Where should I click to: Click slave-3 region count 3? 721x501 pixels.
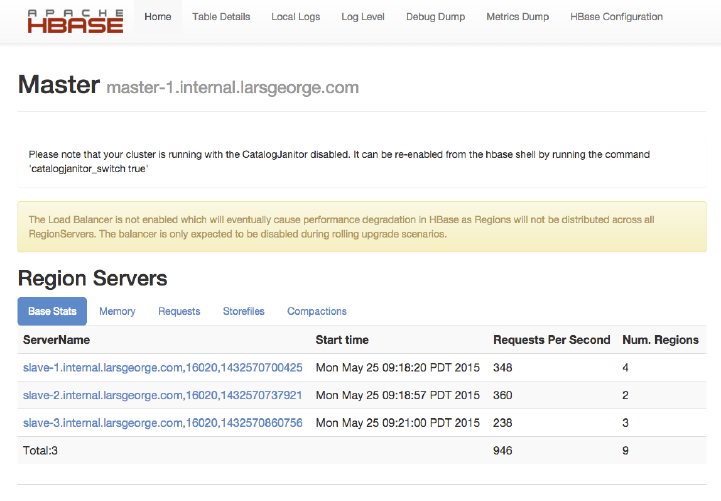(625, 423)
